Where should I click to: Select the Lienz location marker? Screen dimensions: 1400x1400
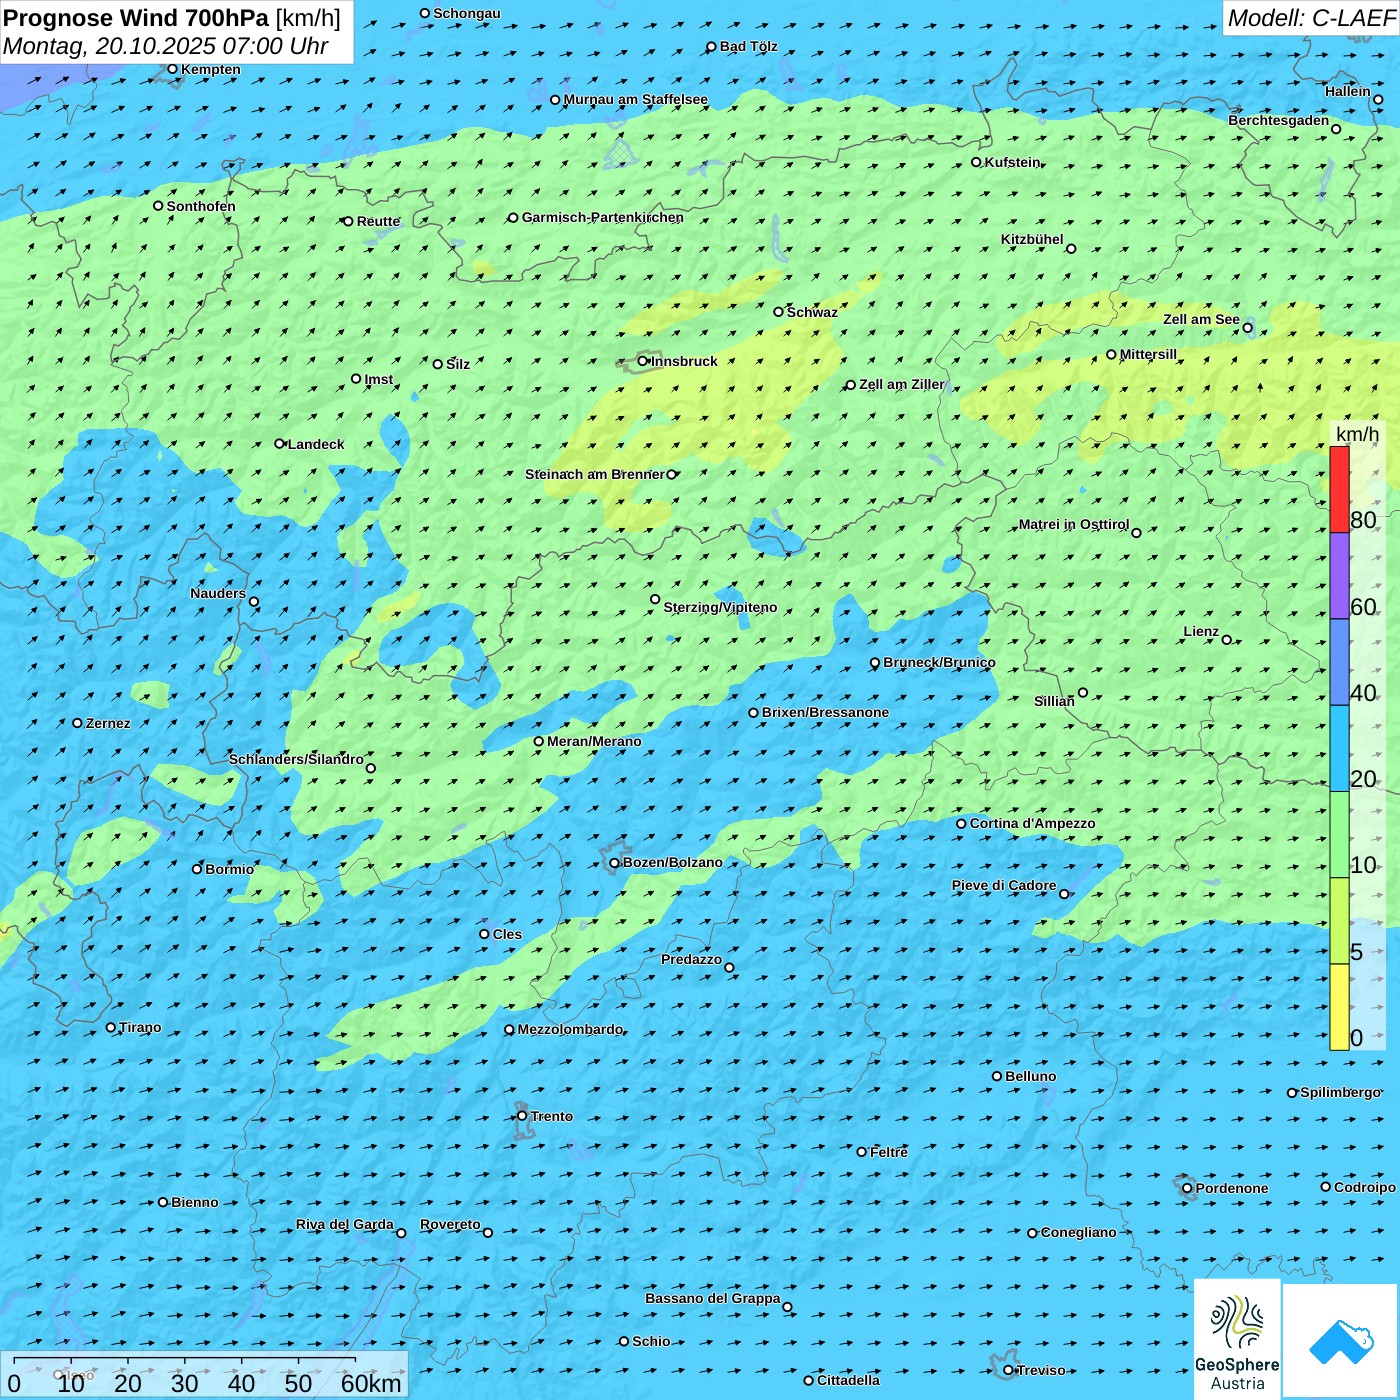pyautogui.click(x=1227, y=640)
